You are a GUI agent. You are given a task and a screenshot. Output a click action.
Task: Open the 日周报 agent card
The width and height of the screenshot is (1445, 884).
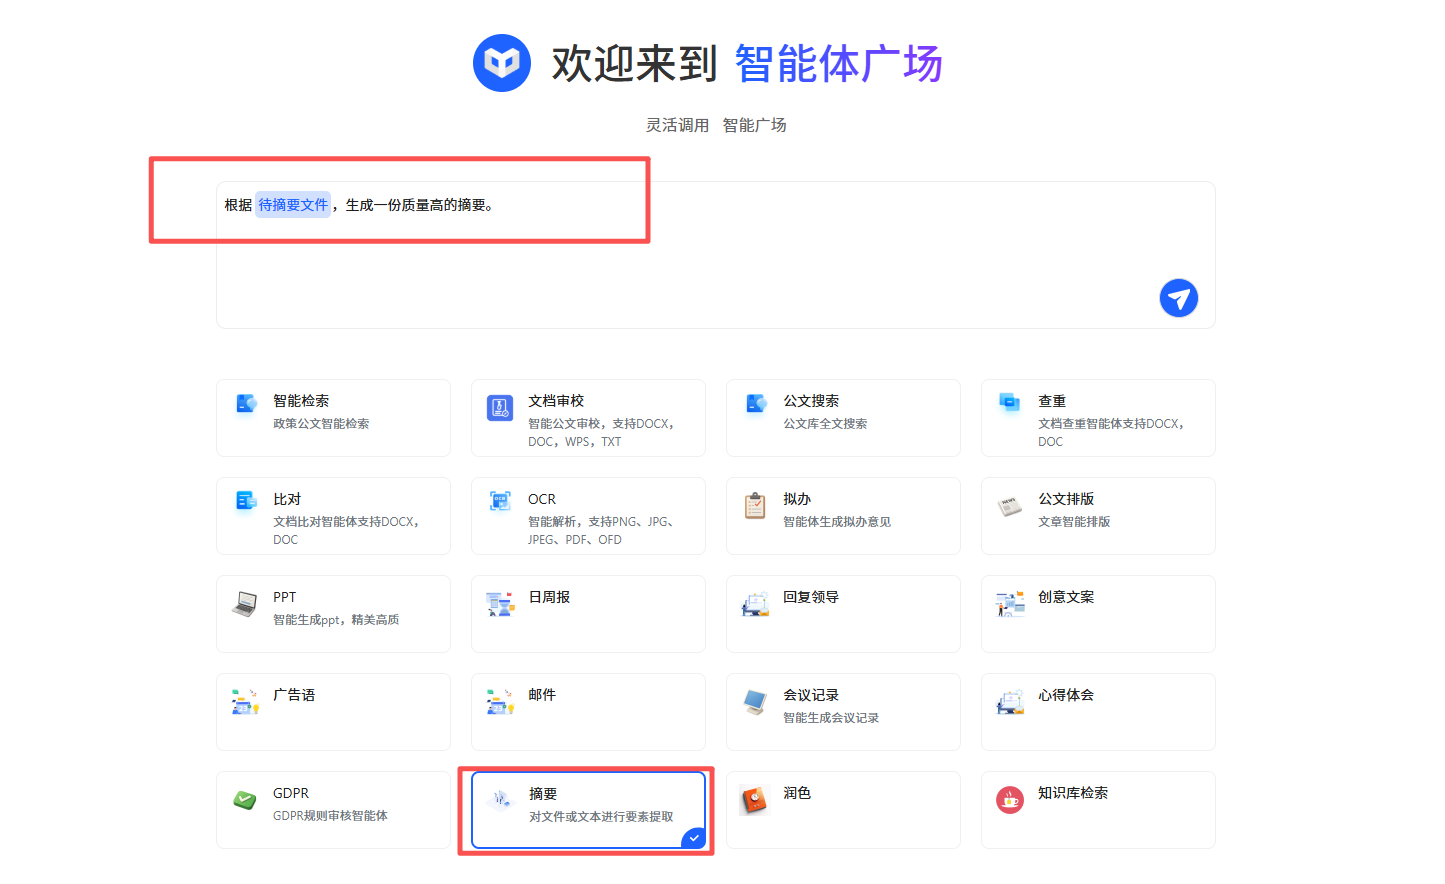588,614
